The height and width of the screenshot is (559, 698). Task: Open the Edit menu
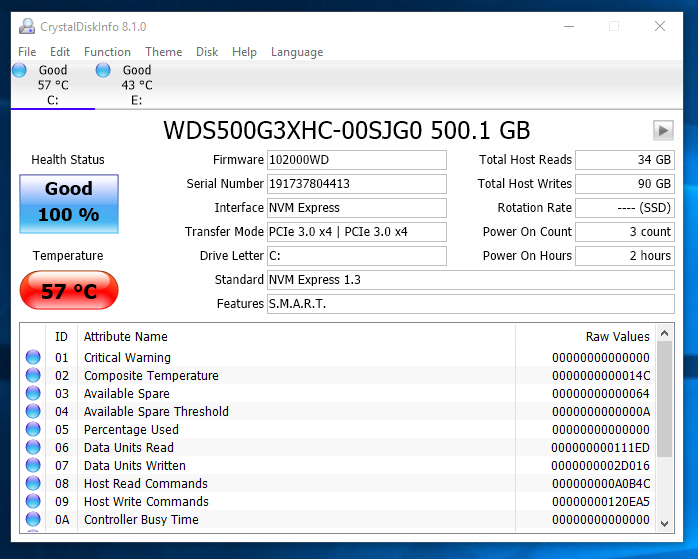[60, 52]
